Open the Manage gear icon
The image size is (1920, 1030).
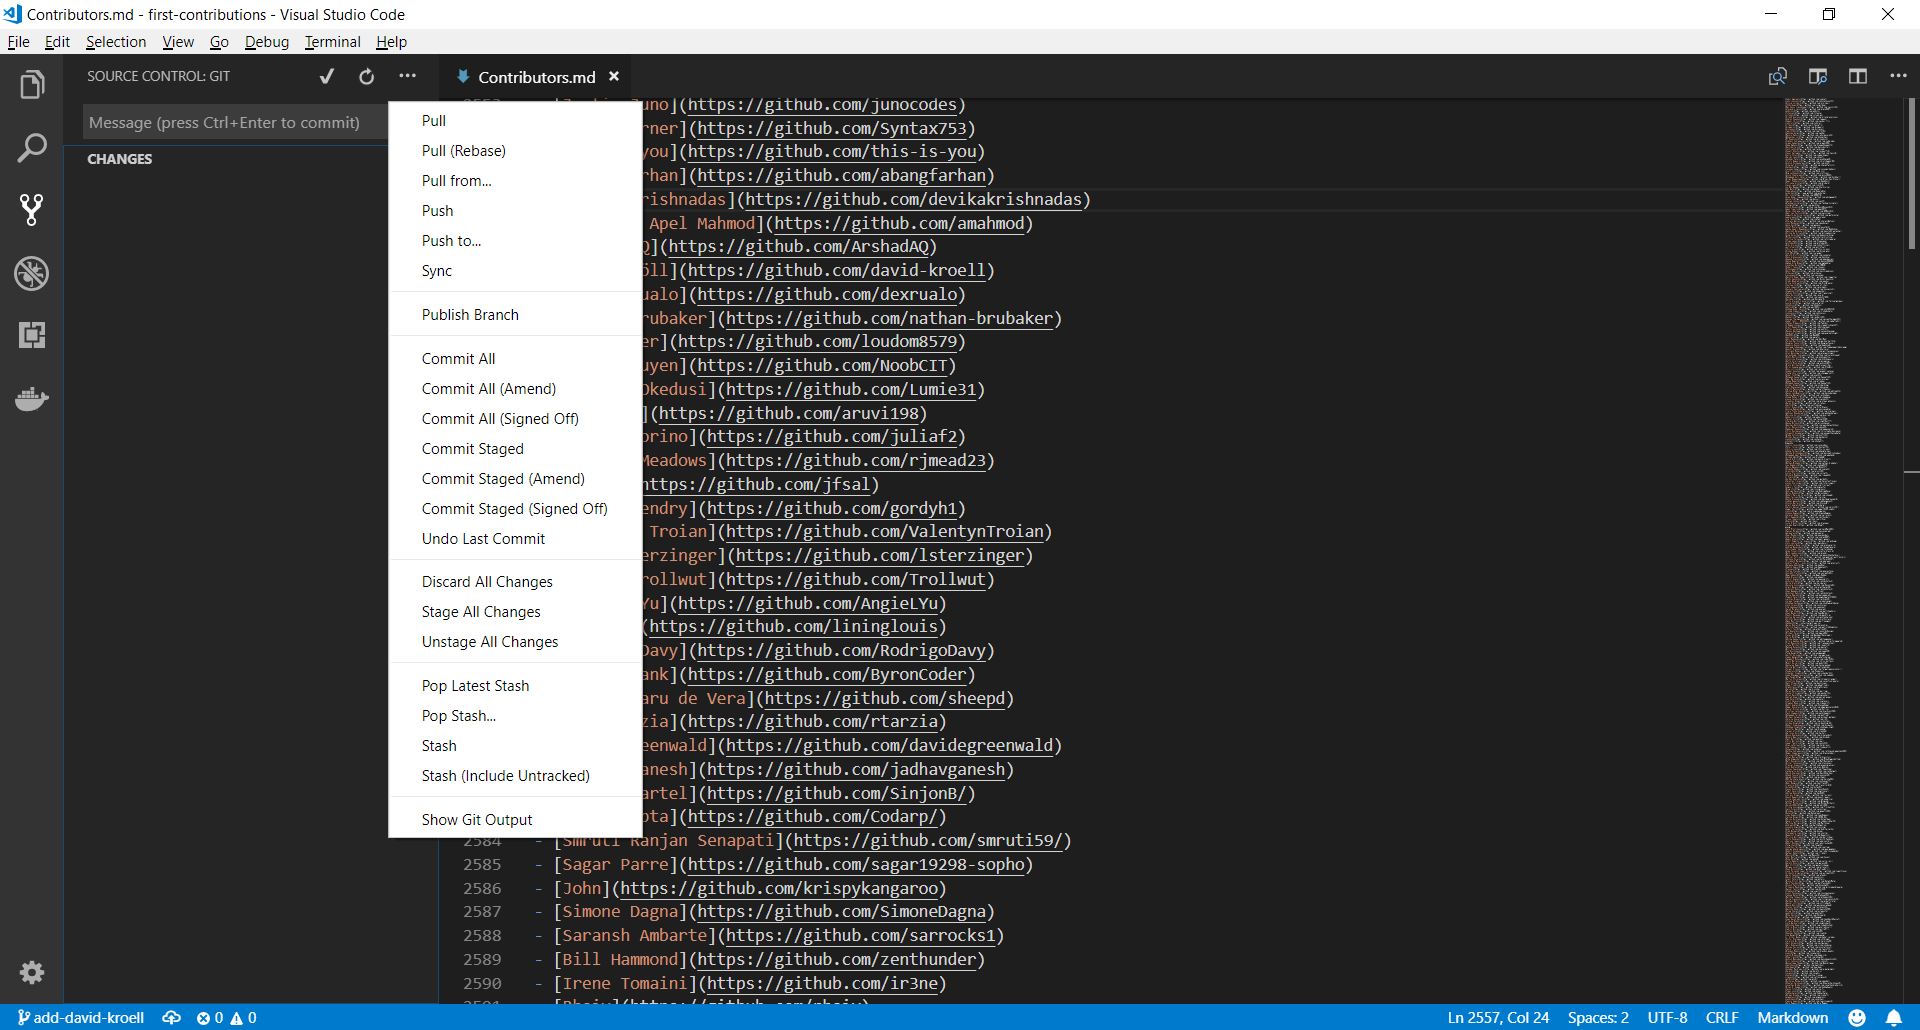click(x=32, y=972)
